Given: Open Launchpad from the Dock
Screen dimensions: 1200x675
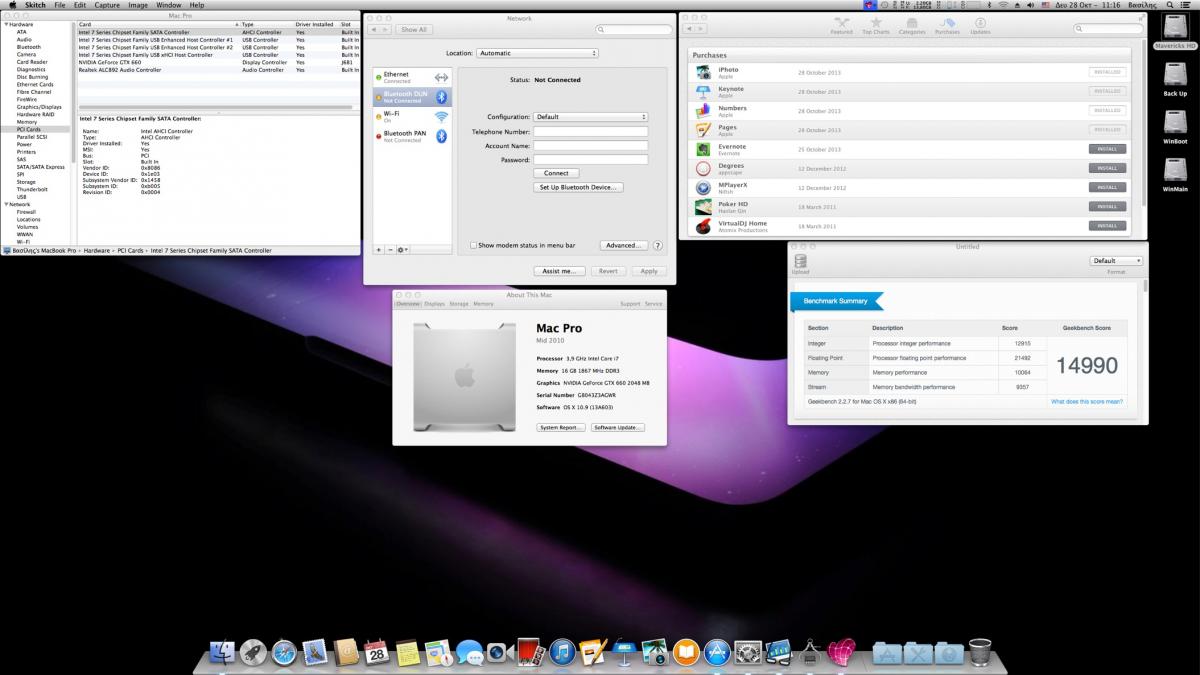Looking at the screenshot, I should tap(253, 653).
